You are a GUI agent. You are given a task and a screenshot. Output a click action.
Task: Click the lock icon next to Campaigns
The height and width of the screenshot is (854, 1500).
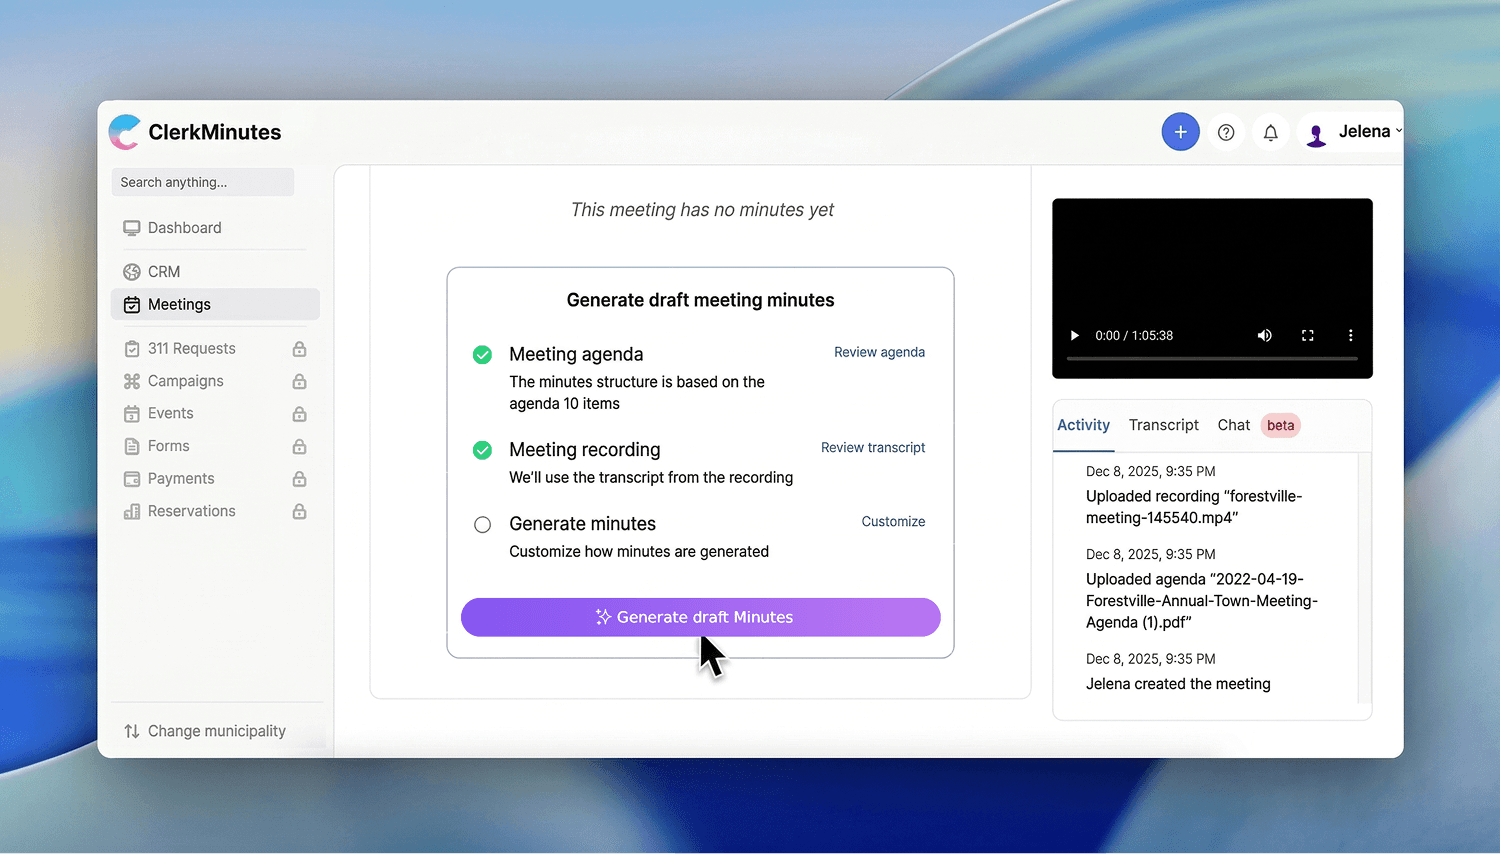[299, 381]
